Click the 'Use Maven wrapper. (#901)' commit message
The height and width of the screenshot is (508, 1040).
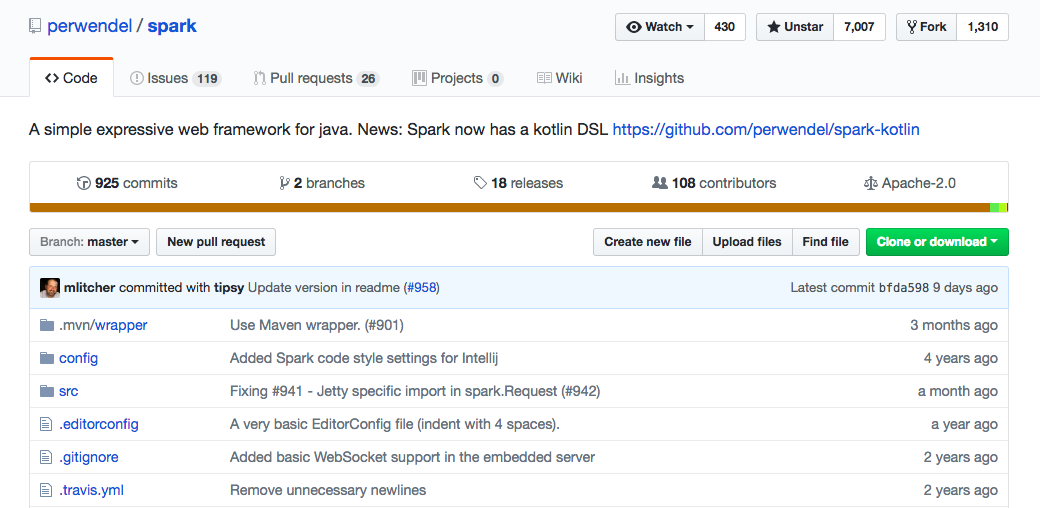316,325
